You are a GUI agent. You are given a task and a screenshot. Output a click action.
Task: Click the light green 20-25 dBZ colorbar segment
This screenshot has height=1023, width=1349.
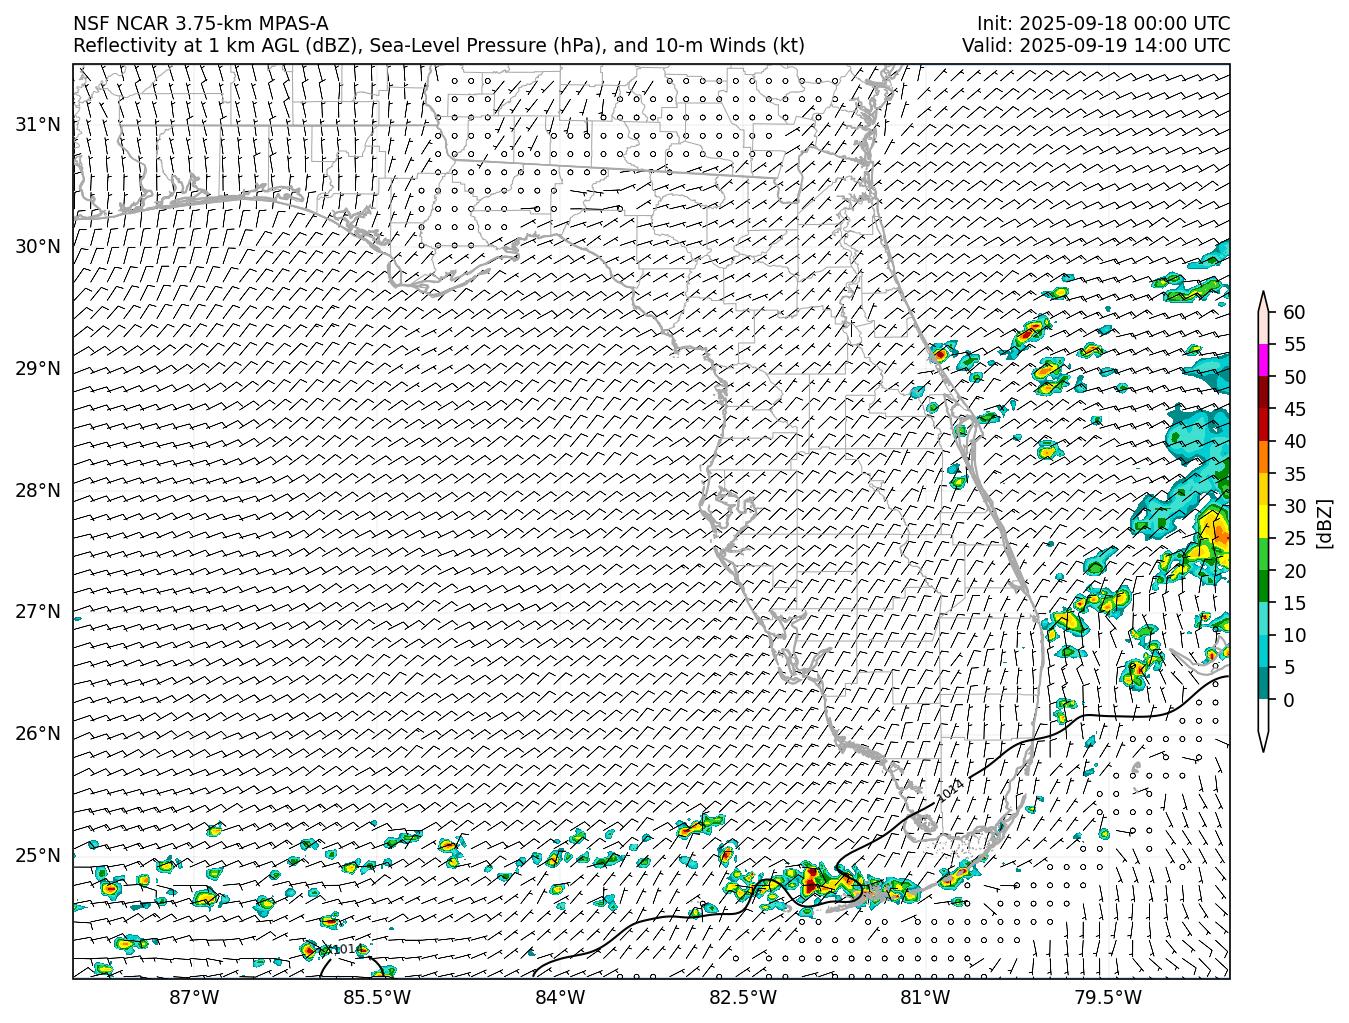1263,554
